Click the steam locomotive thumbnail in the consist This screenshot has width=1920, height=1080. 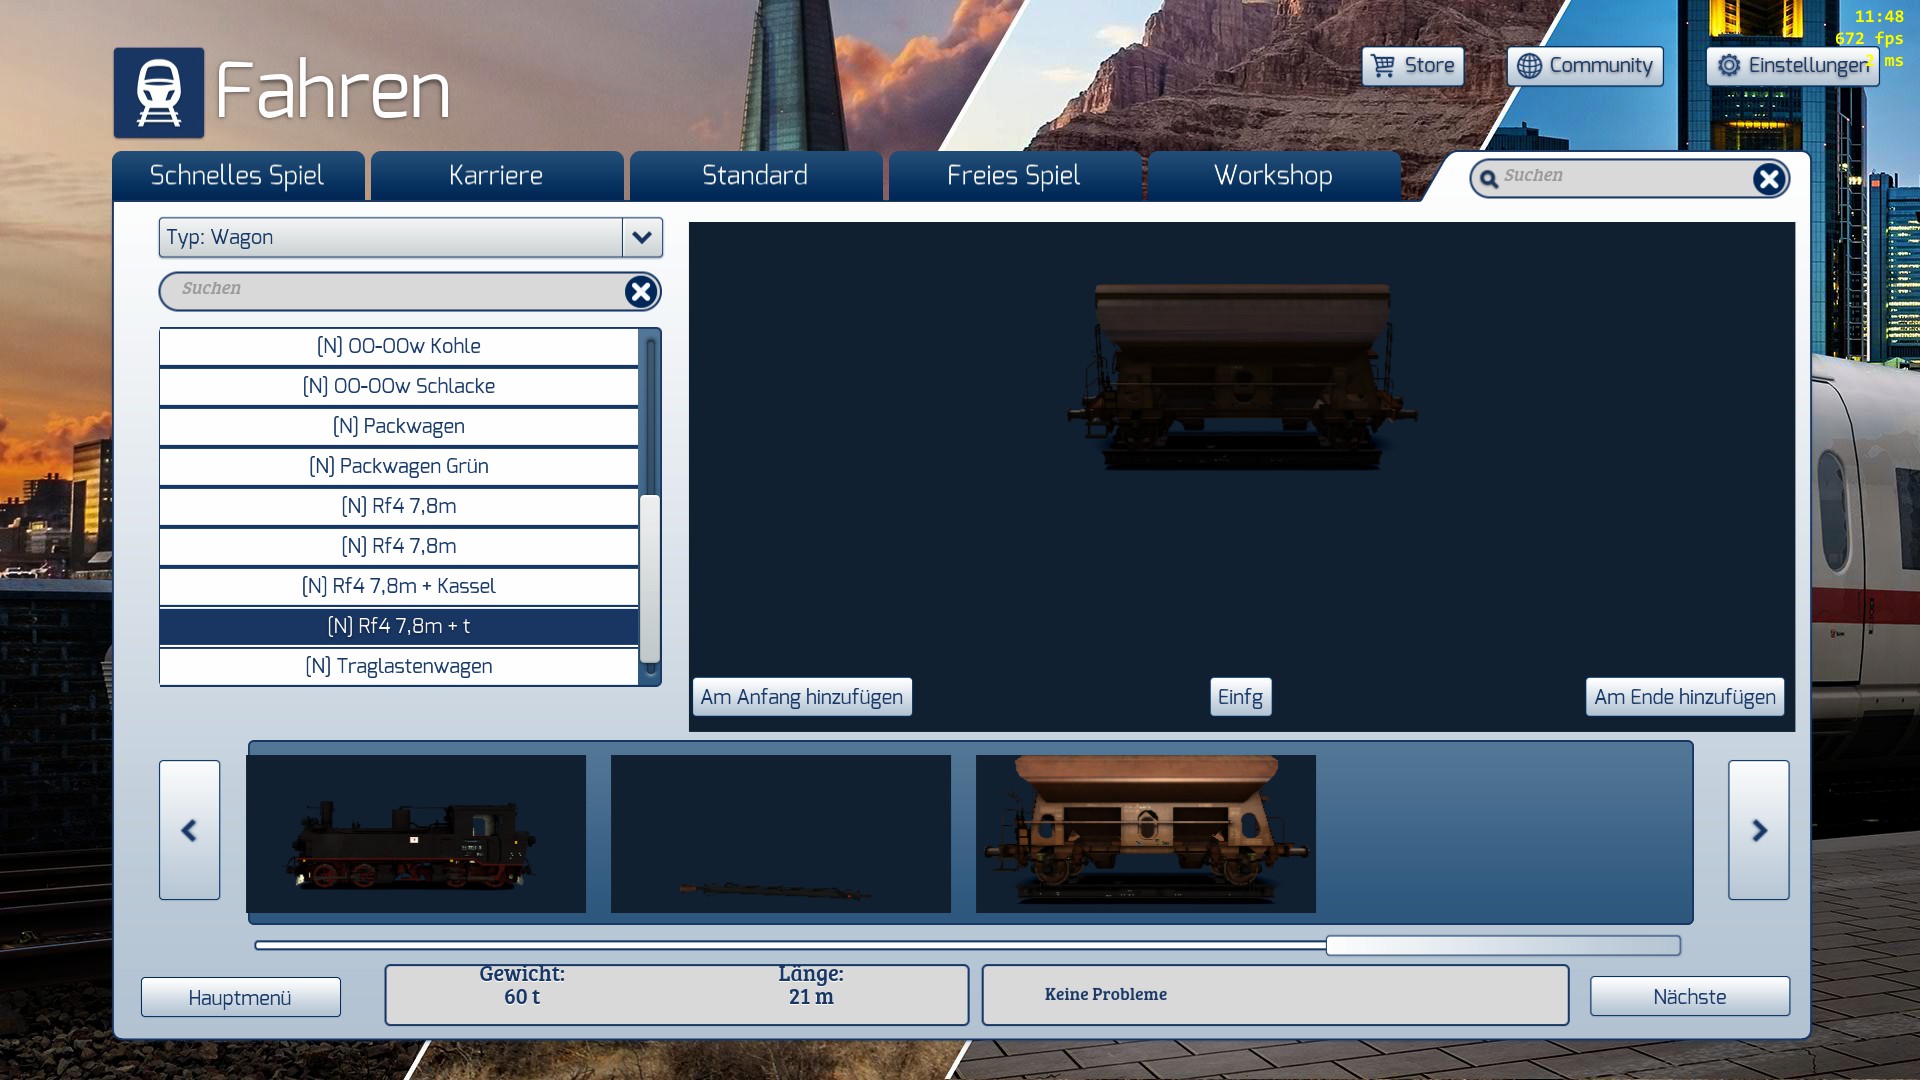pyautogui.click(x=416, y=834)
